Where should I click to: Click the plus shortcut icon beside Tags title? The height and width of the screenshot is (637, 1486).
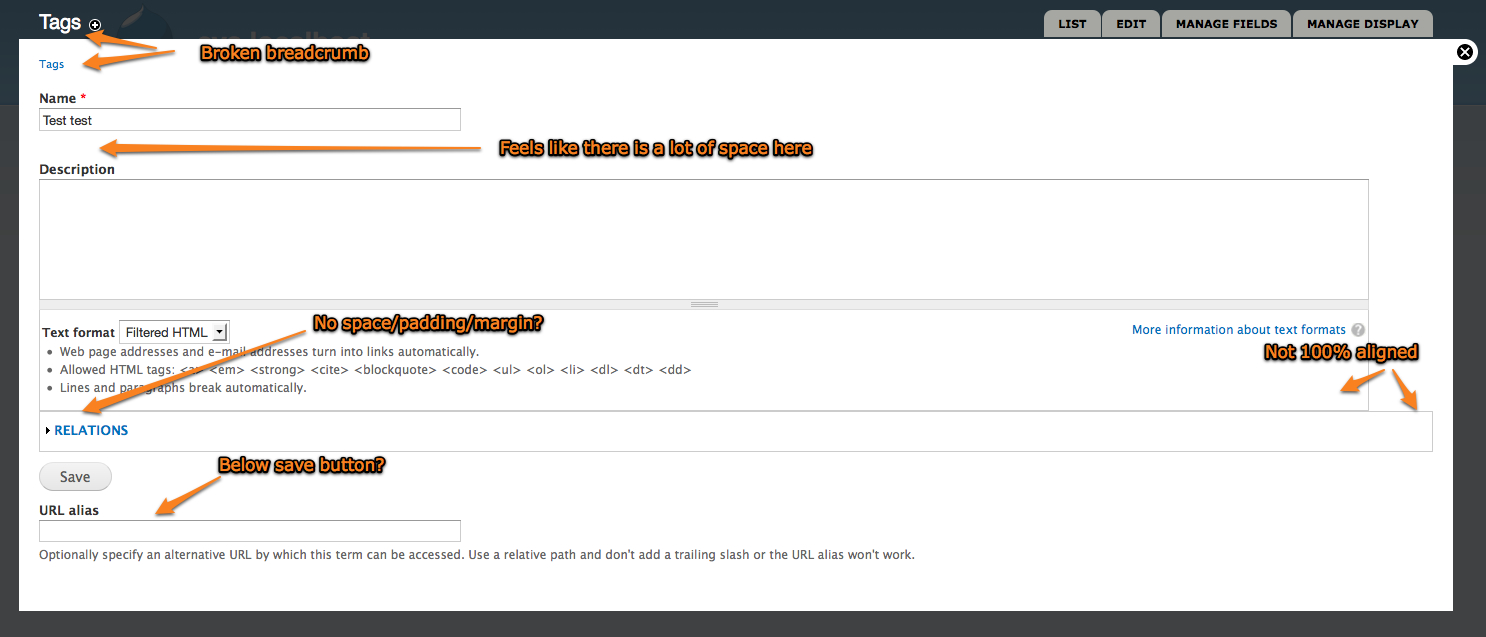pos(95,25)
